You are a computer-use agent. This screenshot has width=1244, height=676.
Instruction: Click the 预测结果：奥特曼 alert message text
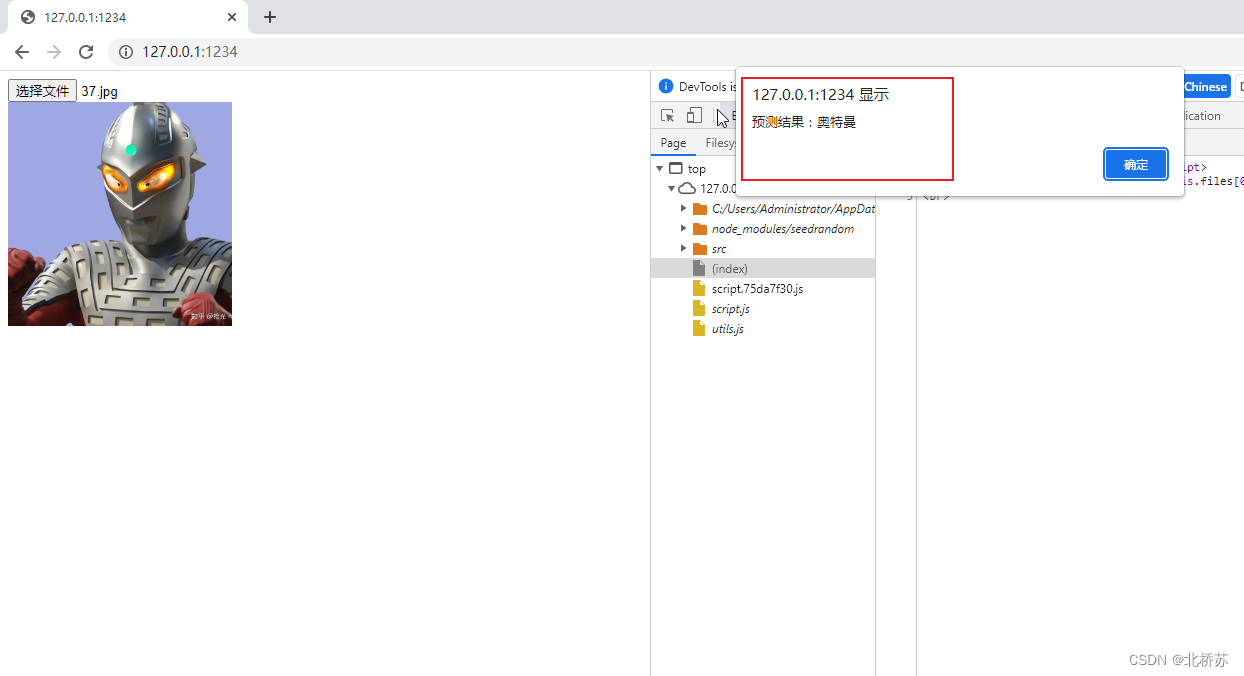click(x=804, y=122)
